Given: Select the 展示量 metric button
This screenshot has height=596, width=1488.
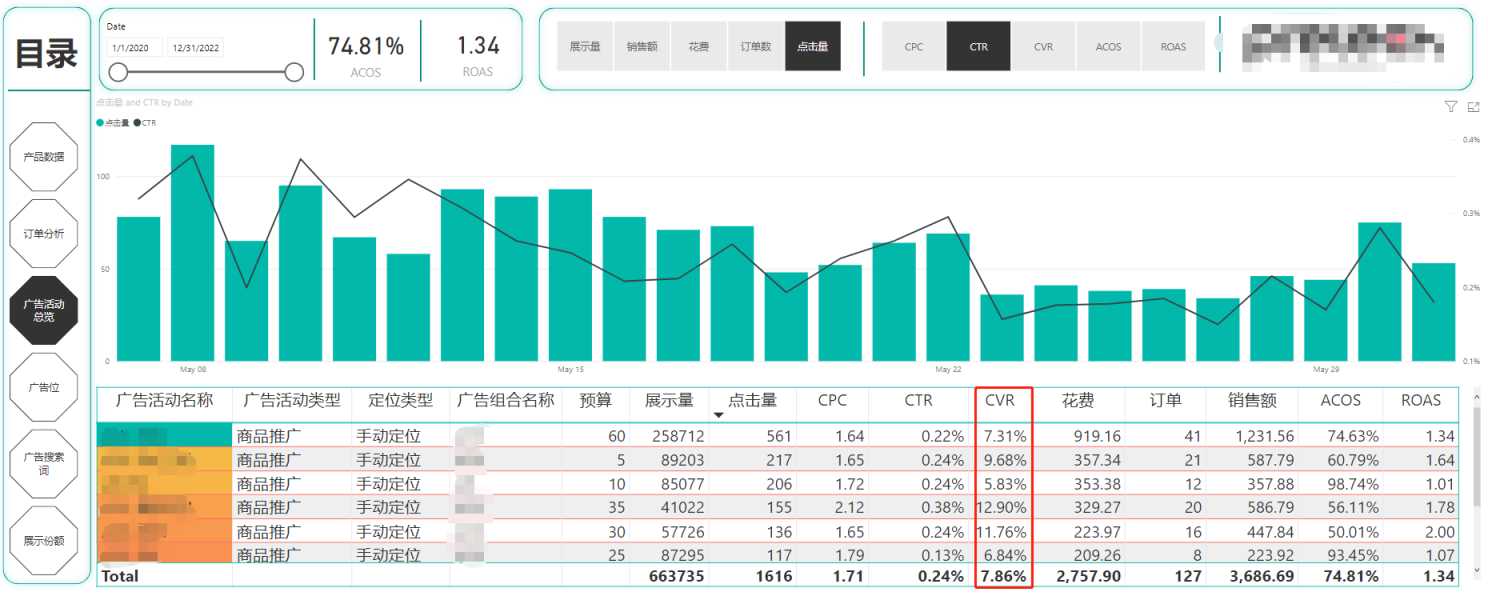Looking at the screenshot, I should (x=584, y=46).
